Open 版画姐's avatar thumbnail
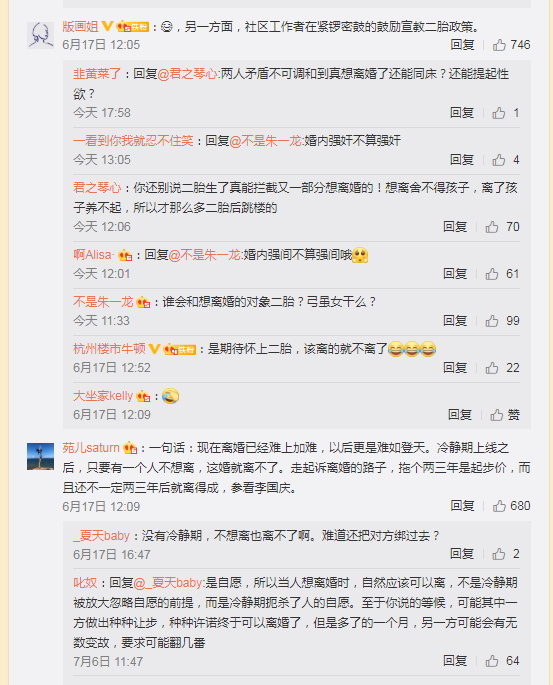The height and width of the screenshot is (685, 553). [41, 35]
